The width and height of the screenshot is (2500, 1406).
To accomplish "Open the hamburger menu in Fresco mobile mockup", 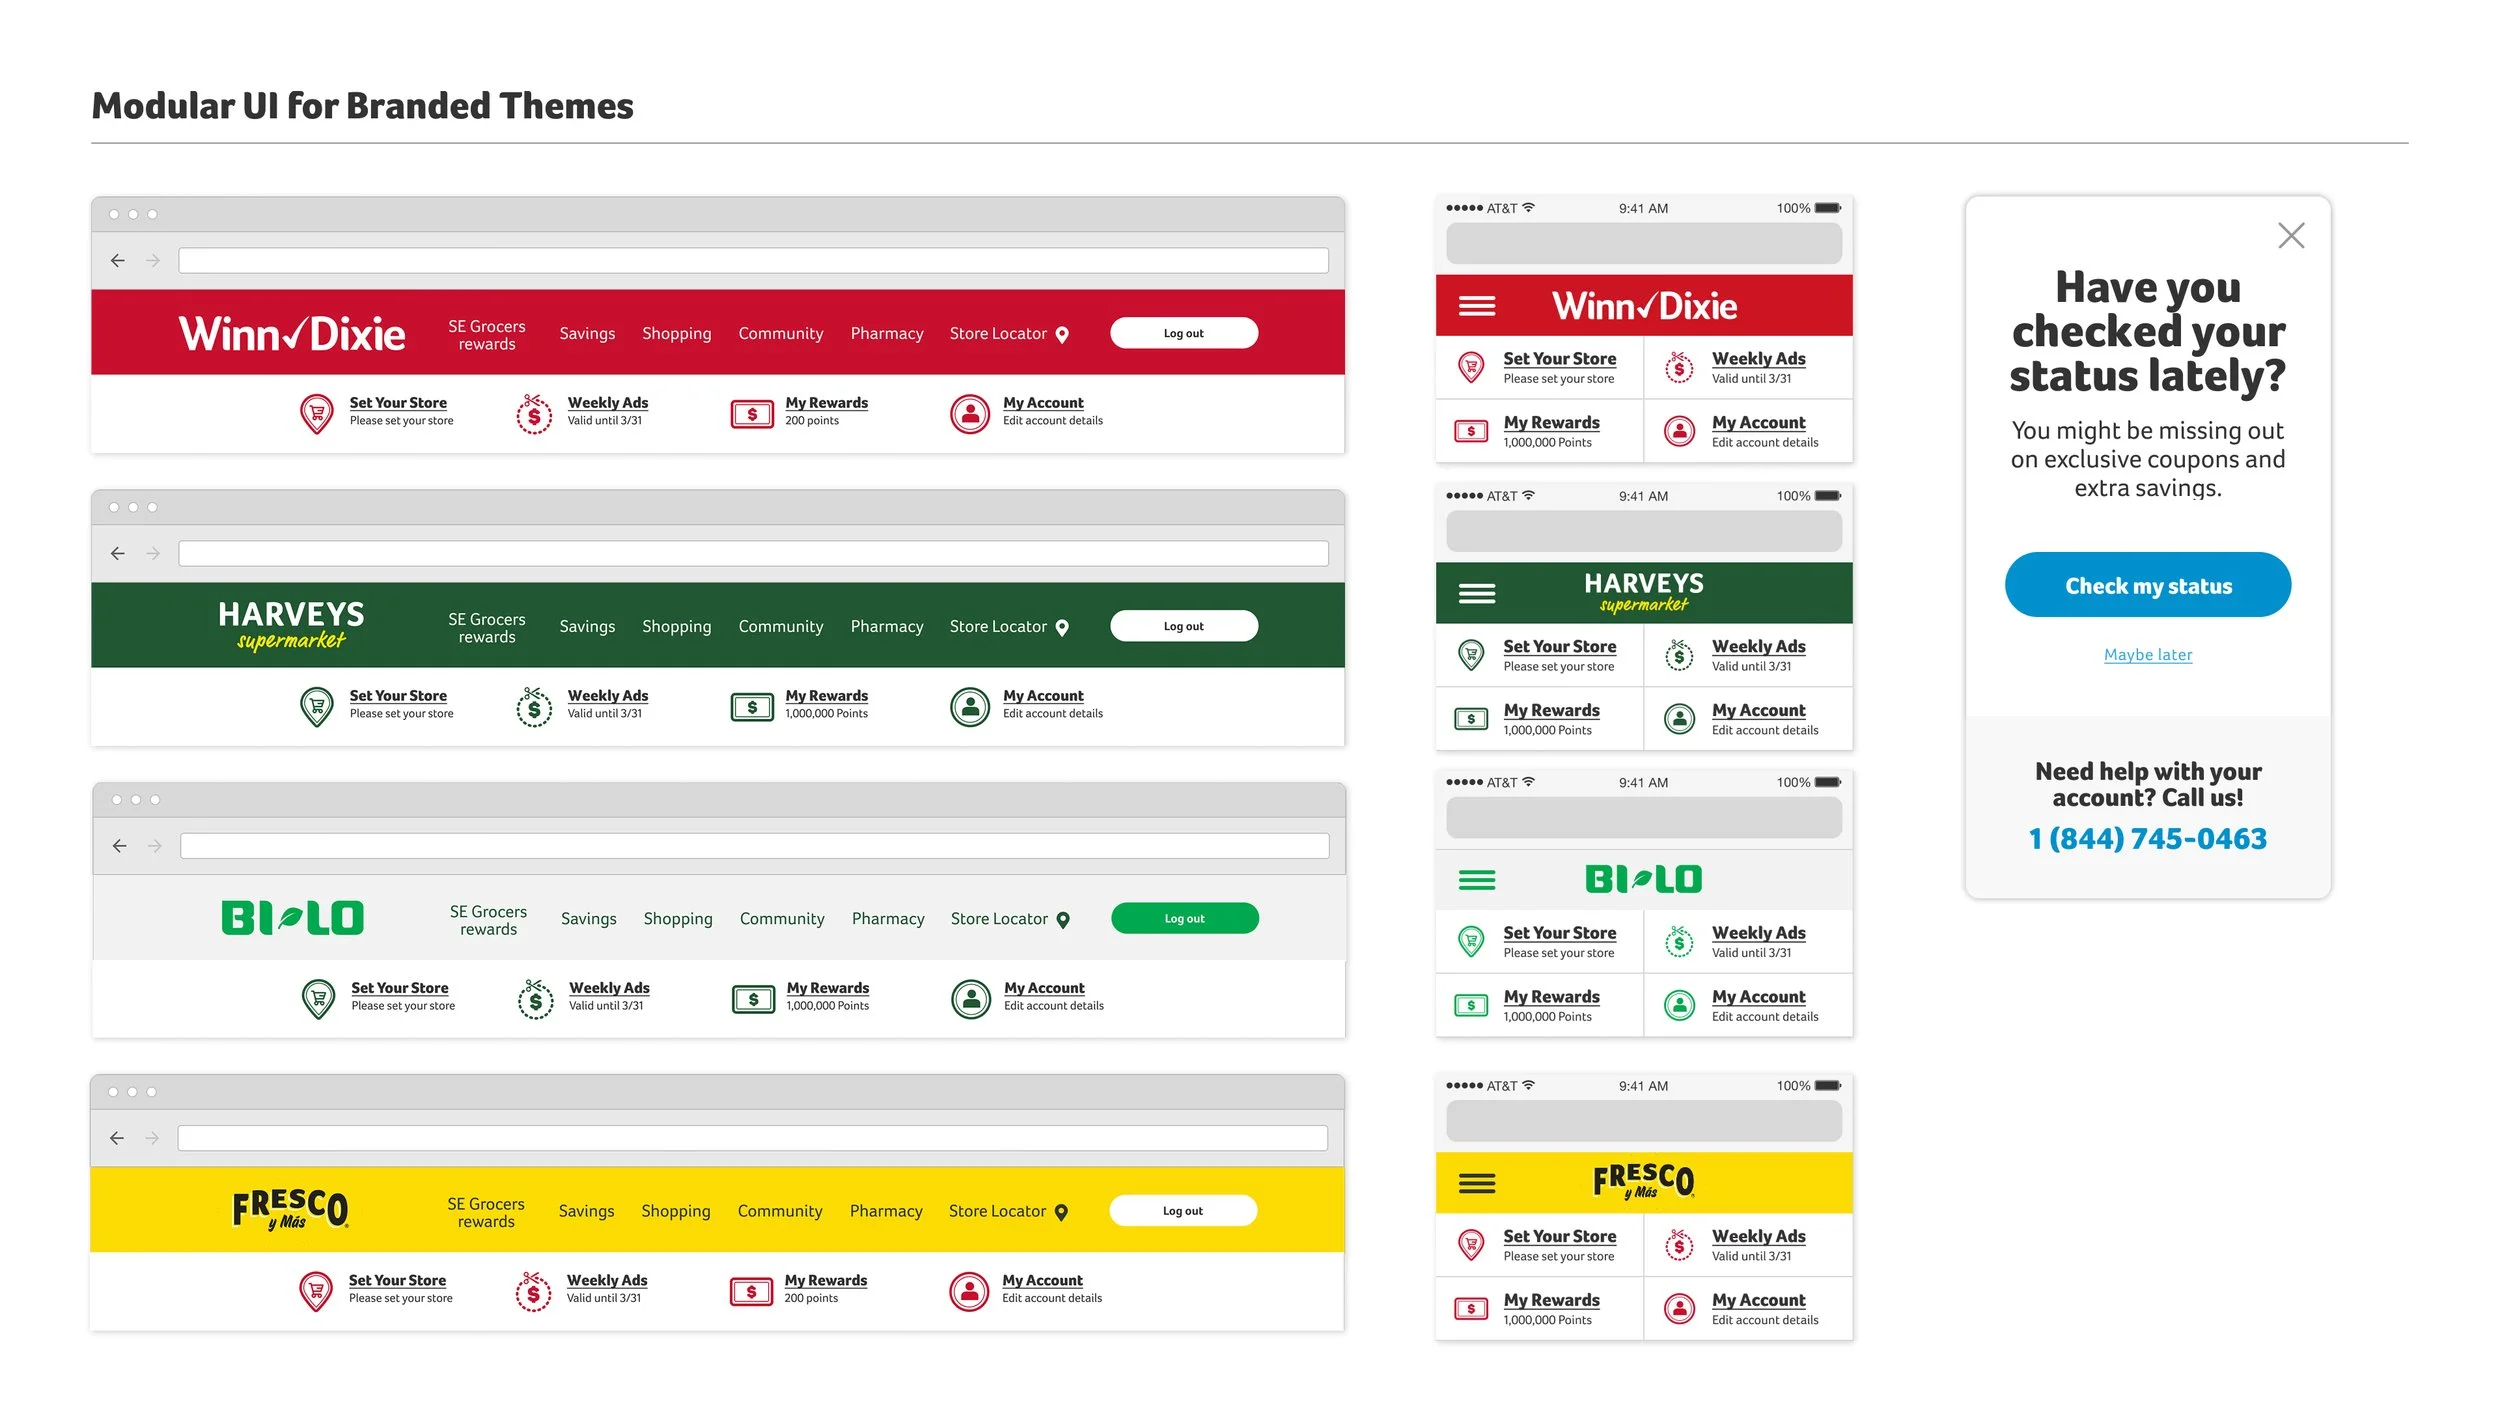I will pos(1477,1184).
